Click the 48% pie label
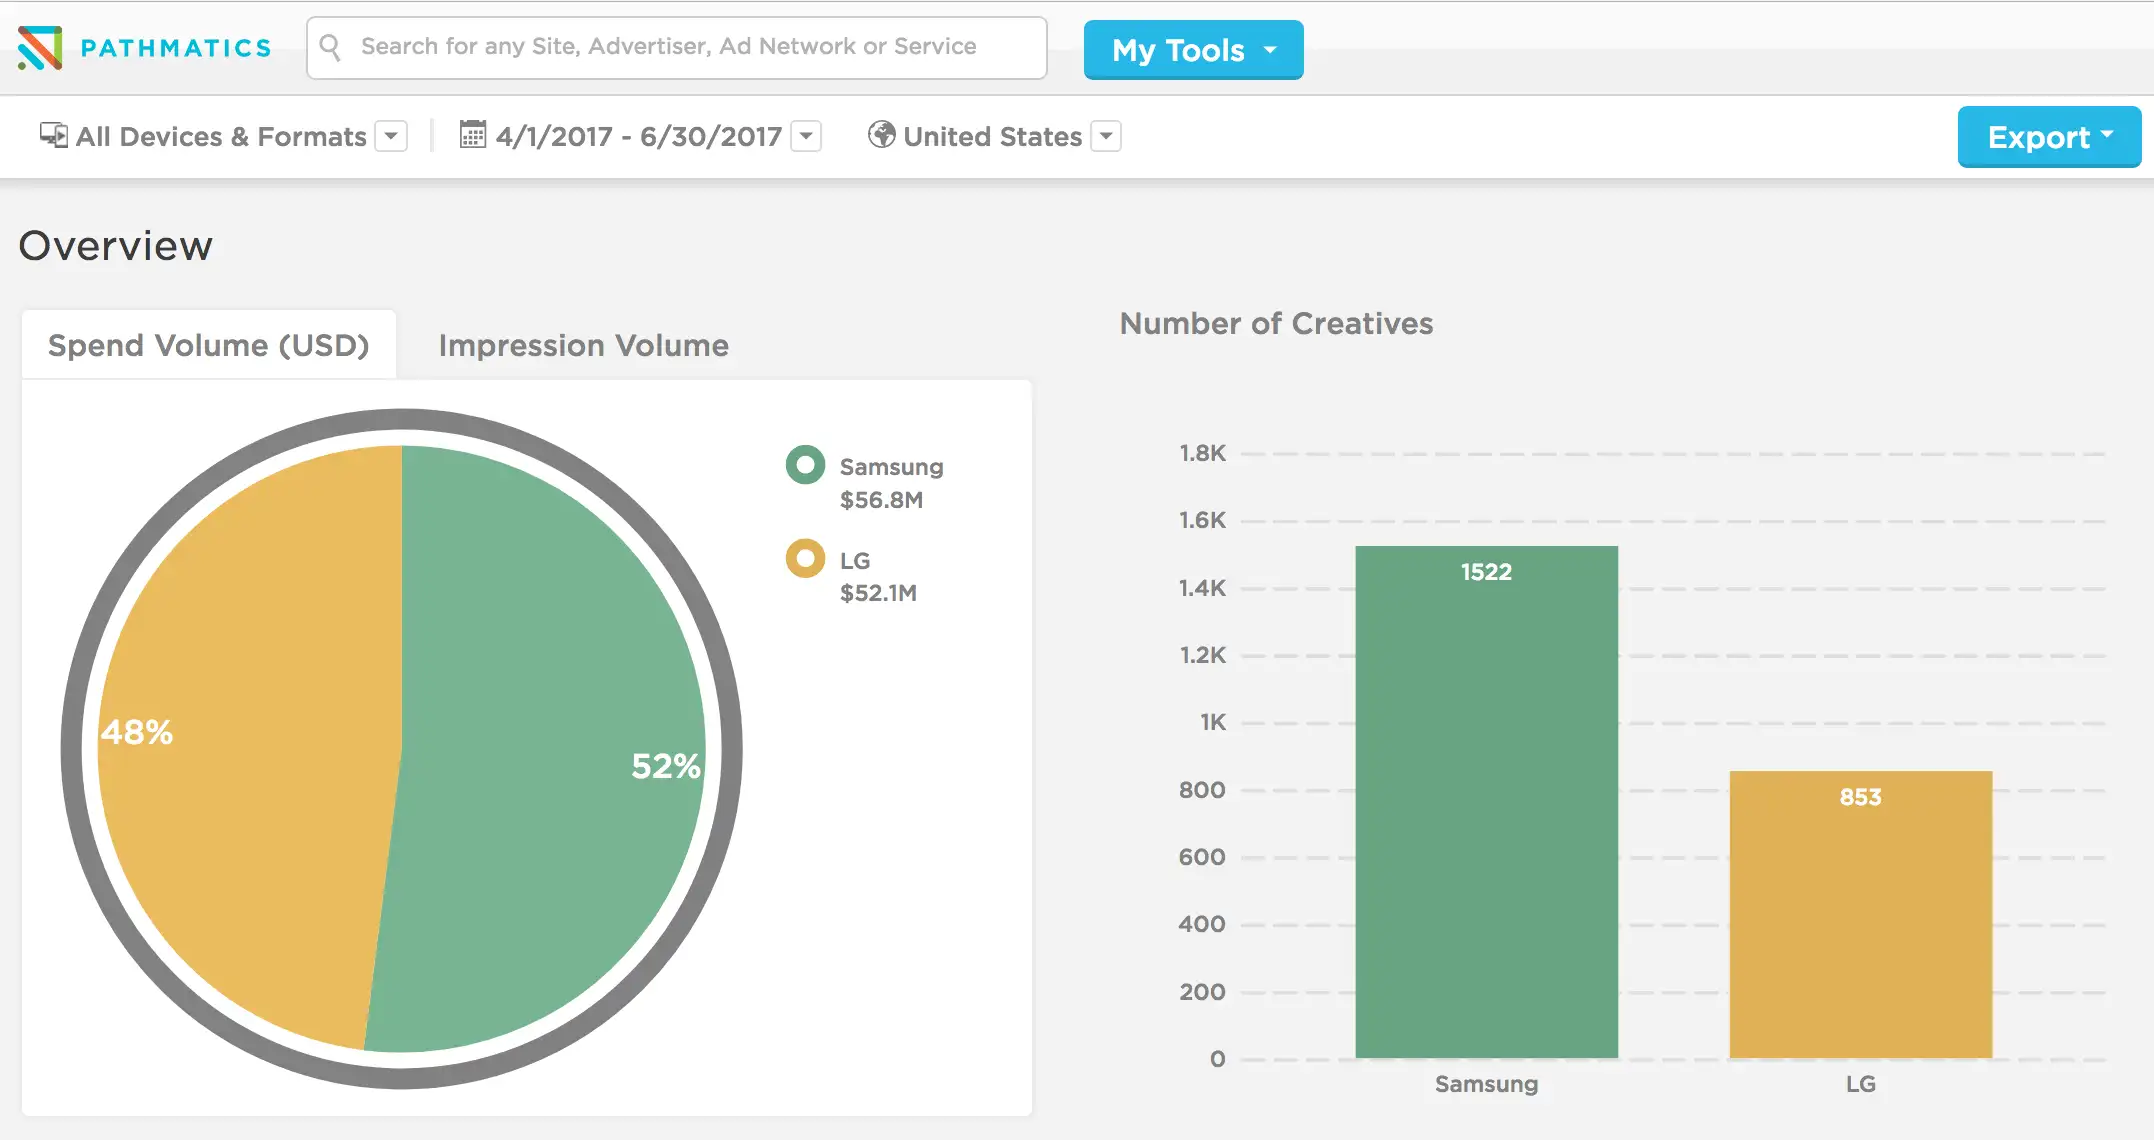Viewport: 2154px width, 1140px height. [137, 732]
